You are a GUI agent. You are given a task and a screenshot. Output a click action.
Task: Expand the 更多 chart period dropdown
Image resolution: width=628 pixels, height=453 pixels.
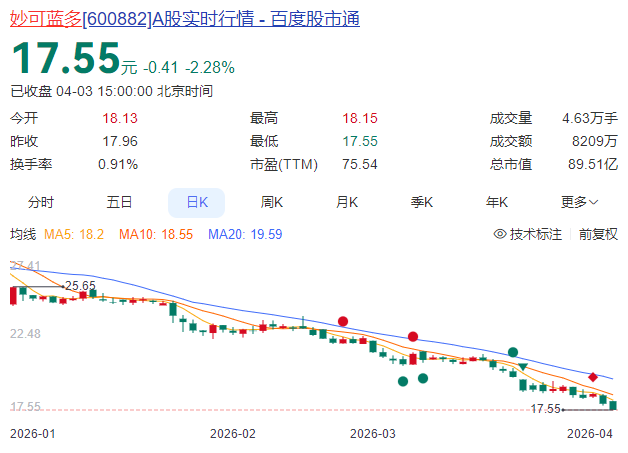point(579,202)
